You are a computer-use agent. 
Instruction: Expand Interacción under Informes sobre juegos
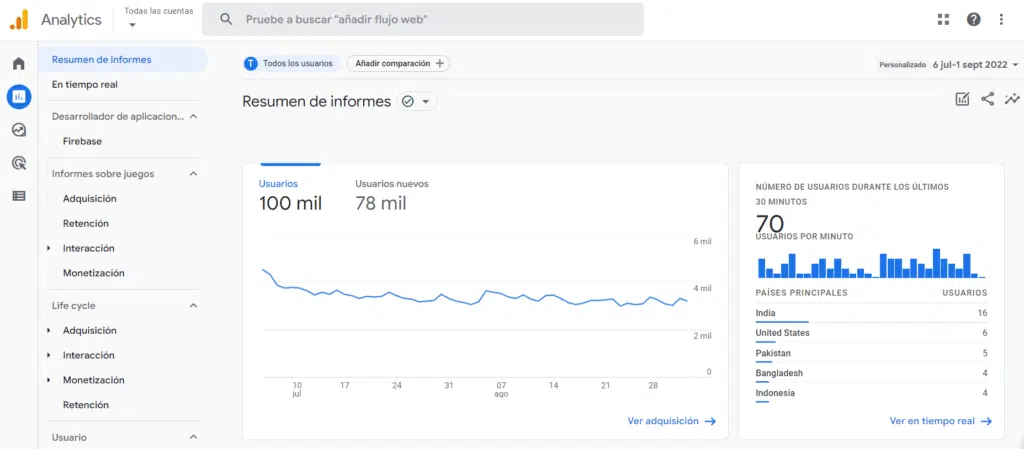pyautogui.click(x=49, y=249)
